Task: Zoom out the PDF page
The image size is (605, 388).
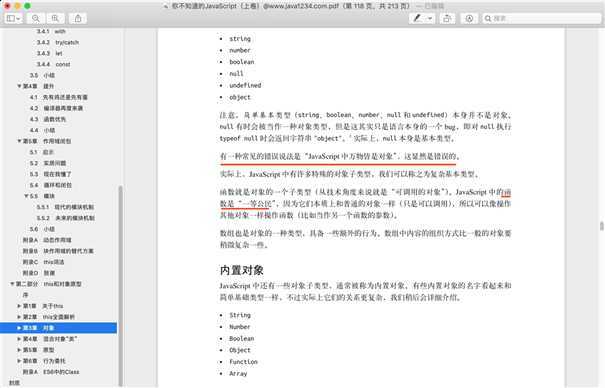Action: 36,18
